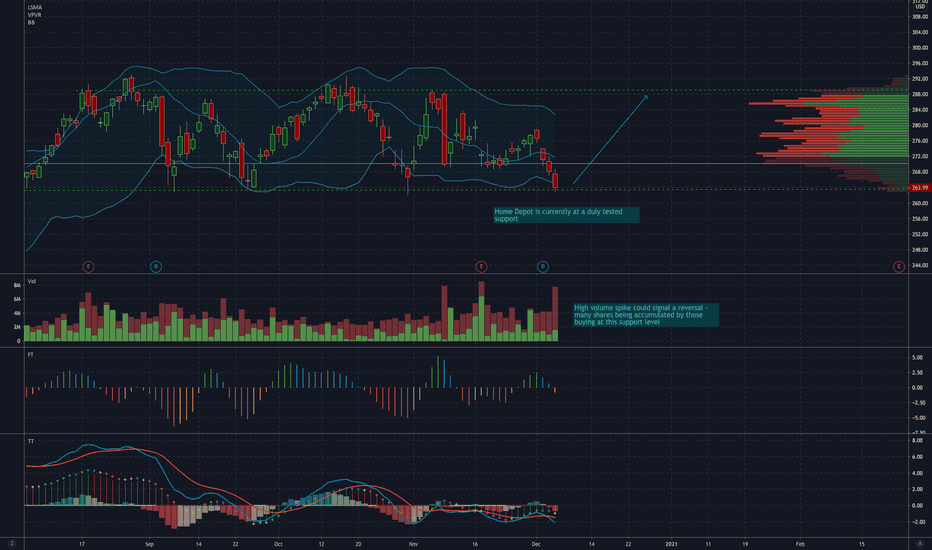Open the earnings E marker near November 16

click(481, 266)
